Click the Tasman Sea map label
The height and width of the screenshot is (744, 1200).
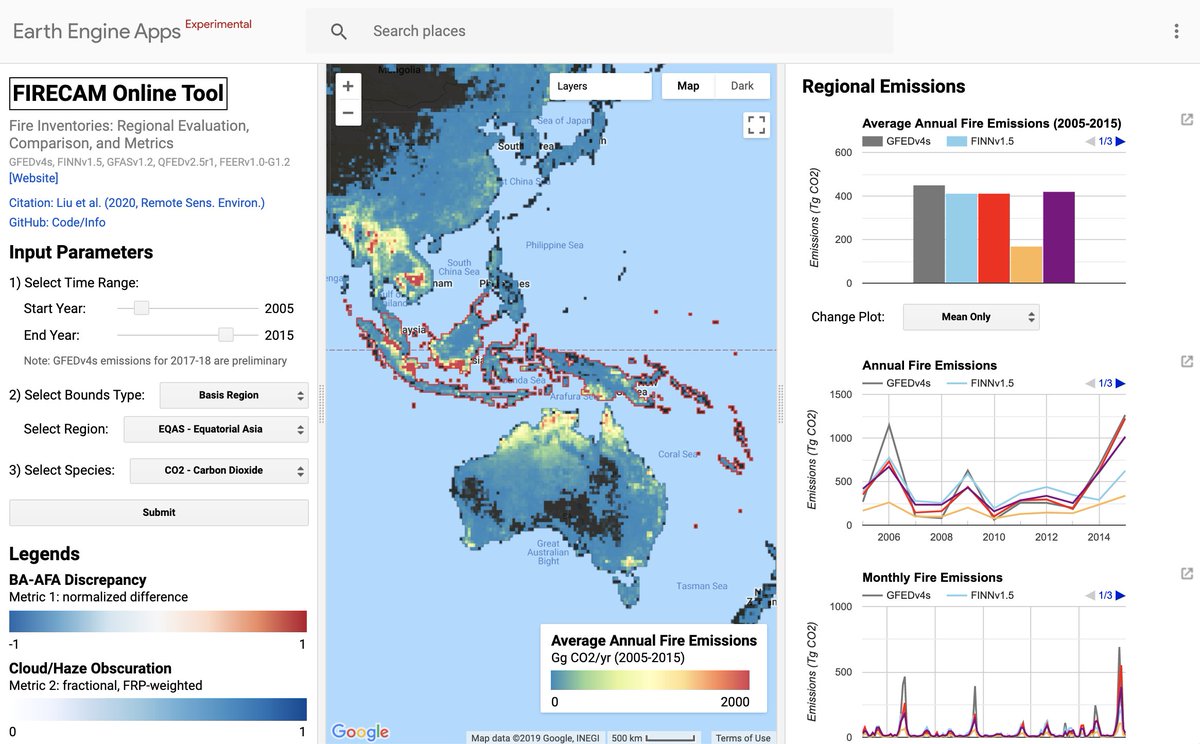701,586
